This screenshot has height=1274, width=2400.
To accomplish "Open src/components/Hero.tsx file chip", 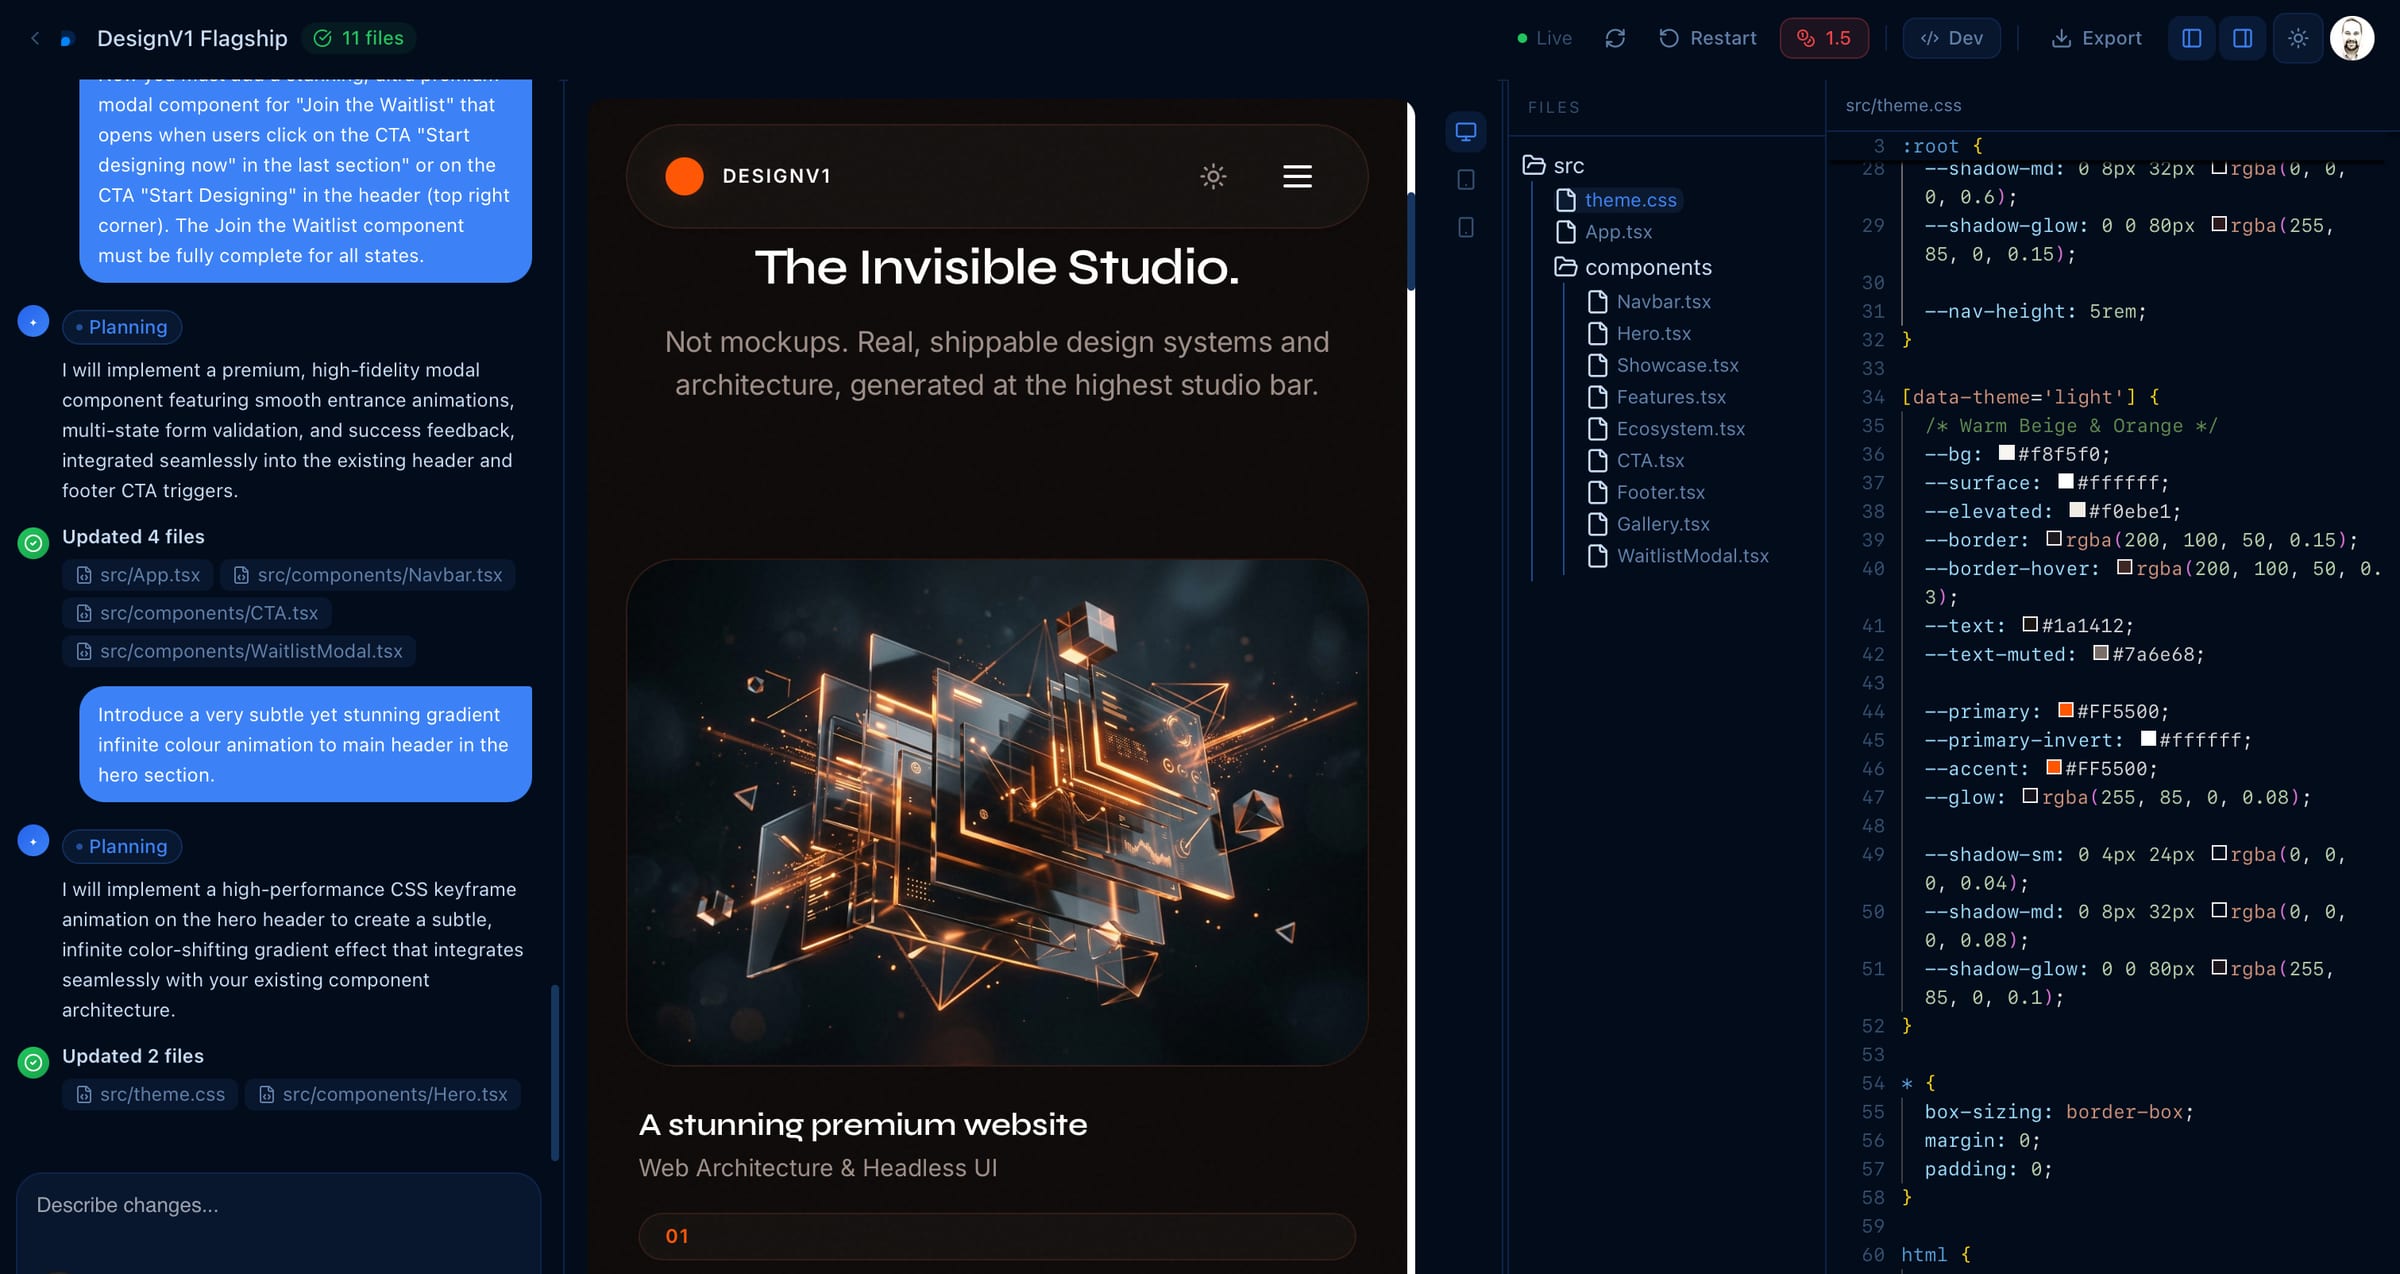I will (383, 1094).
